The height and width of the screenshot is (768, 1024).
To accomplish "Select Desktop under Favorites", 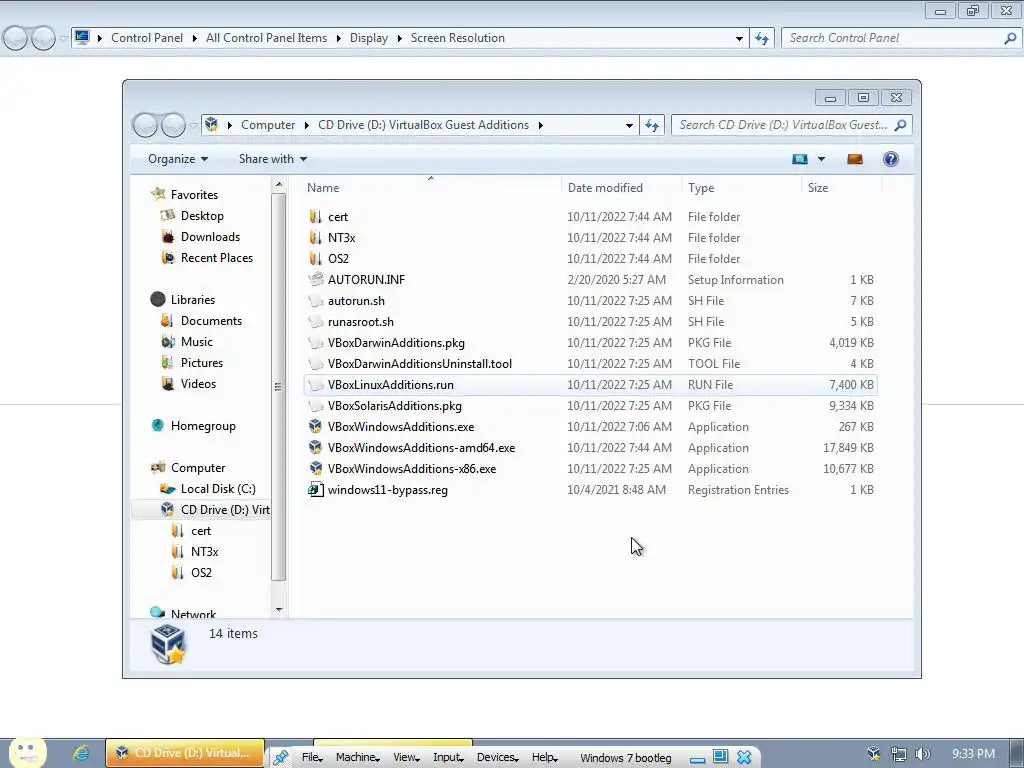I will [202, 216].
